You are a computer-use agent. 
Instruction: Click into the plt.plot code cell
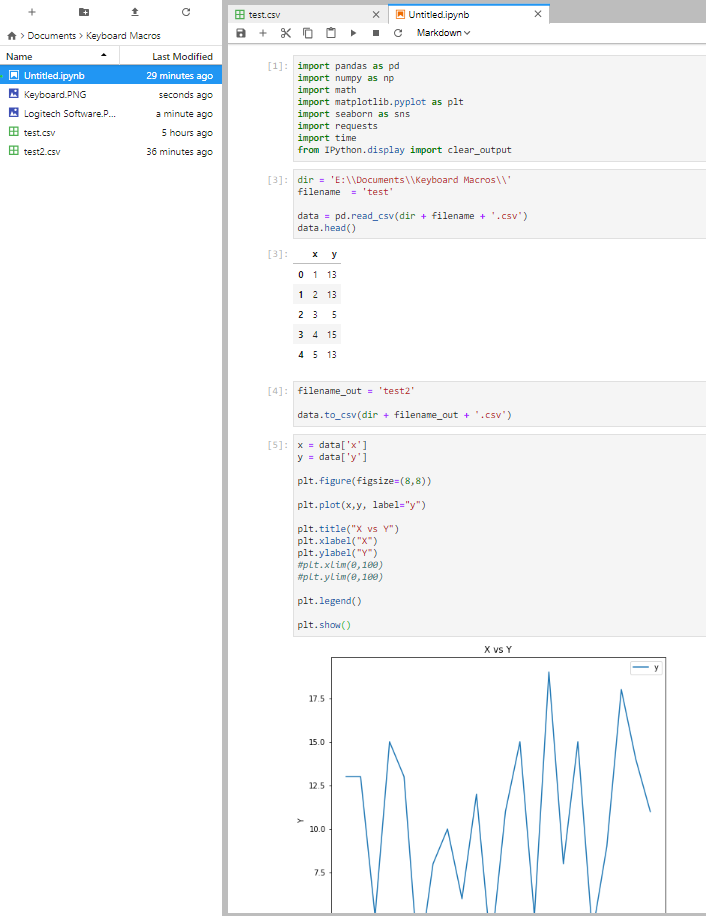tap(499, 535)
